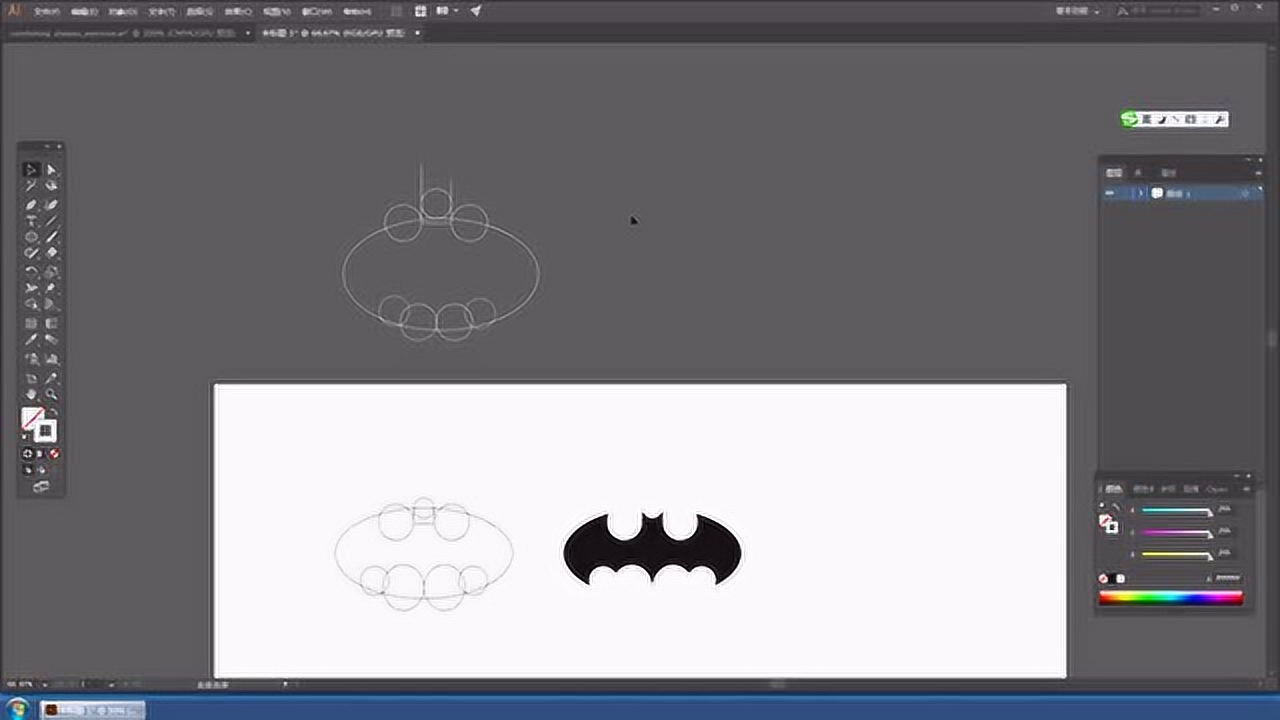This screenshot has width=1280, height=720.
Task: Open the View menu
Action: pos(277,11)
